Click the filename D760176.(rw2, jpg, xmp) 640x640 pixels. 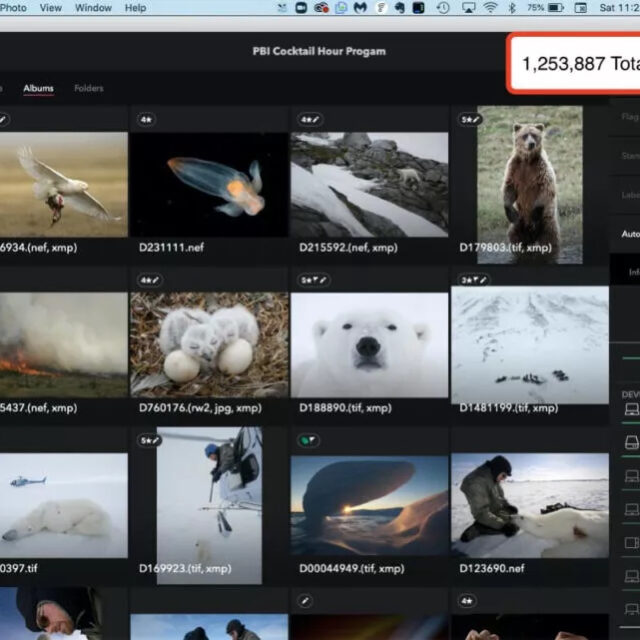200,408
